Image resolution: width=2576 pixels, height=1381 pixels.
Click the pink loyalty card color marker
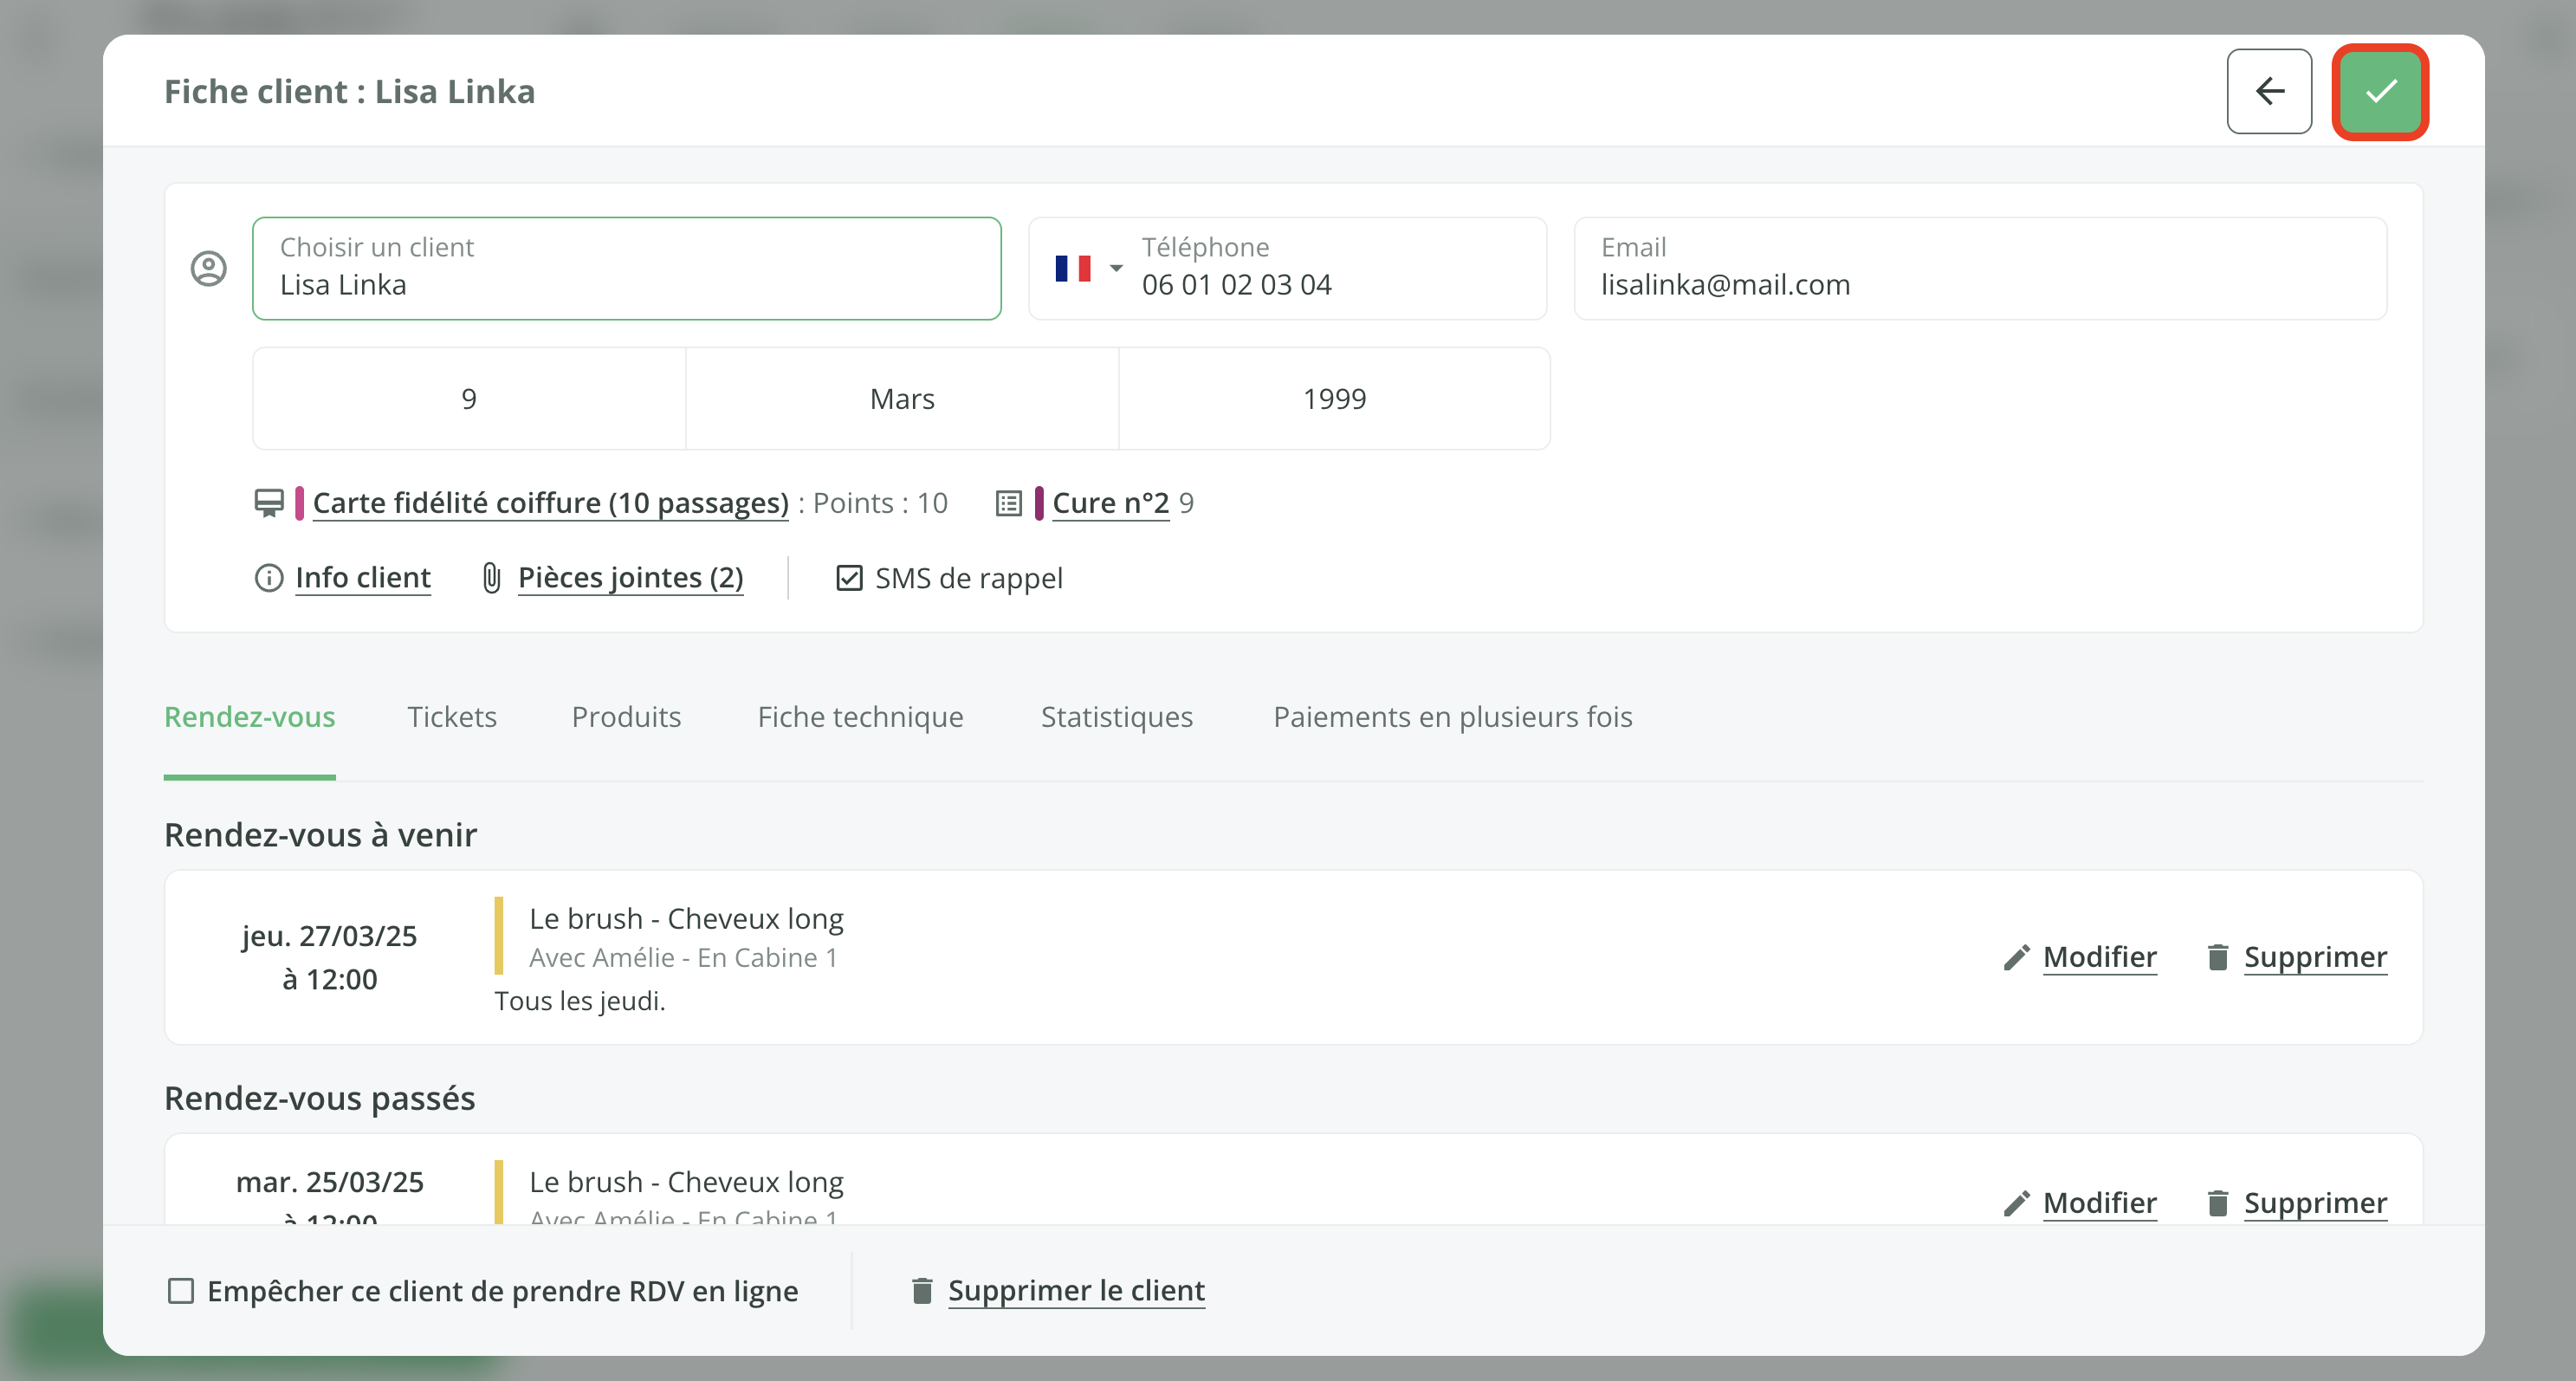point(299,503)
